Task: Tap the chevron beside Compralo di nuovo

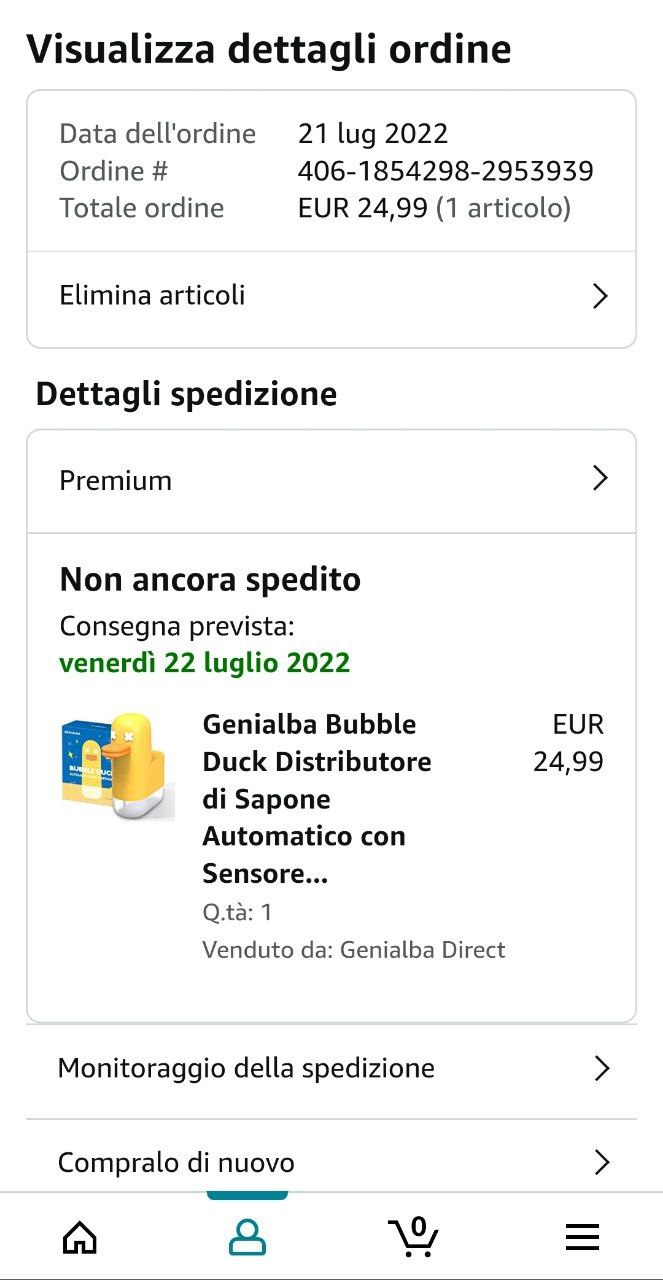Action: pos(601,1162)
